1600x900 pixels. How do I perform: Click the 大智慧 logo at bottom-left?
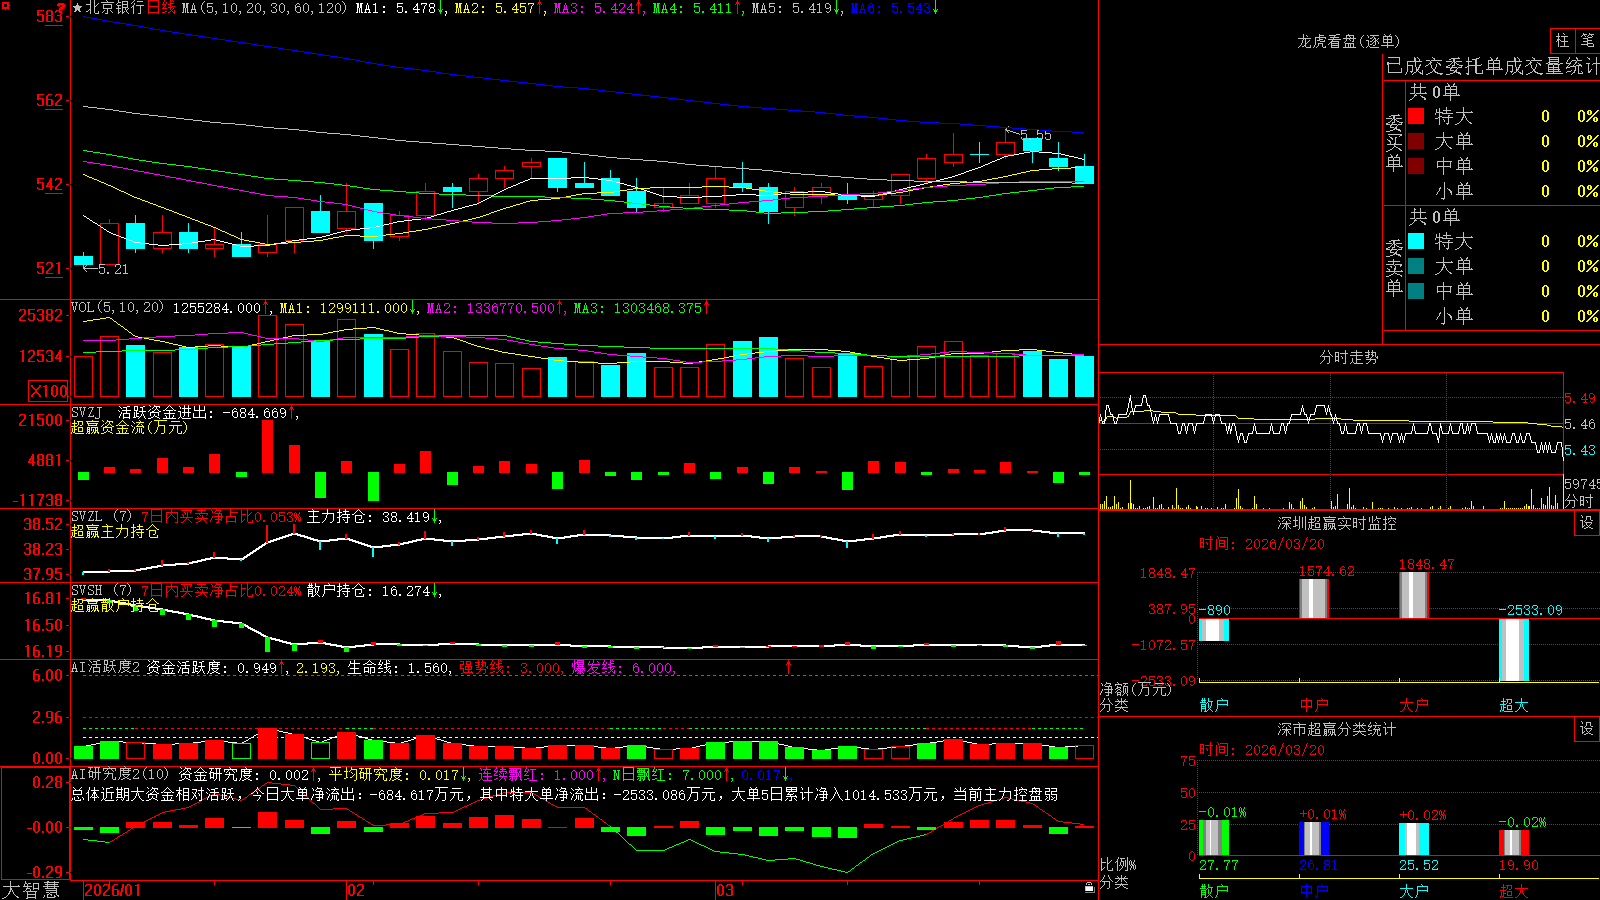30,889
